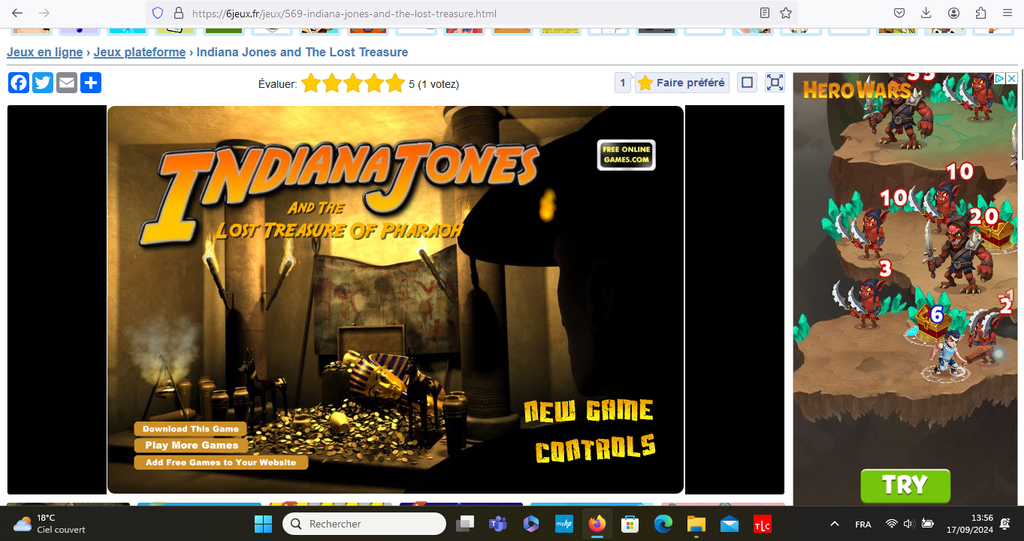Click the email share icon
The width and height of the screenshot is (1024, 541).
(67, 83)
